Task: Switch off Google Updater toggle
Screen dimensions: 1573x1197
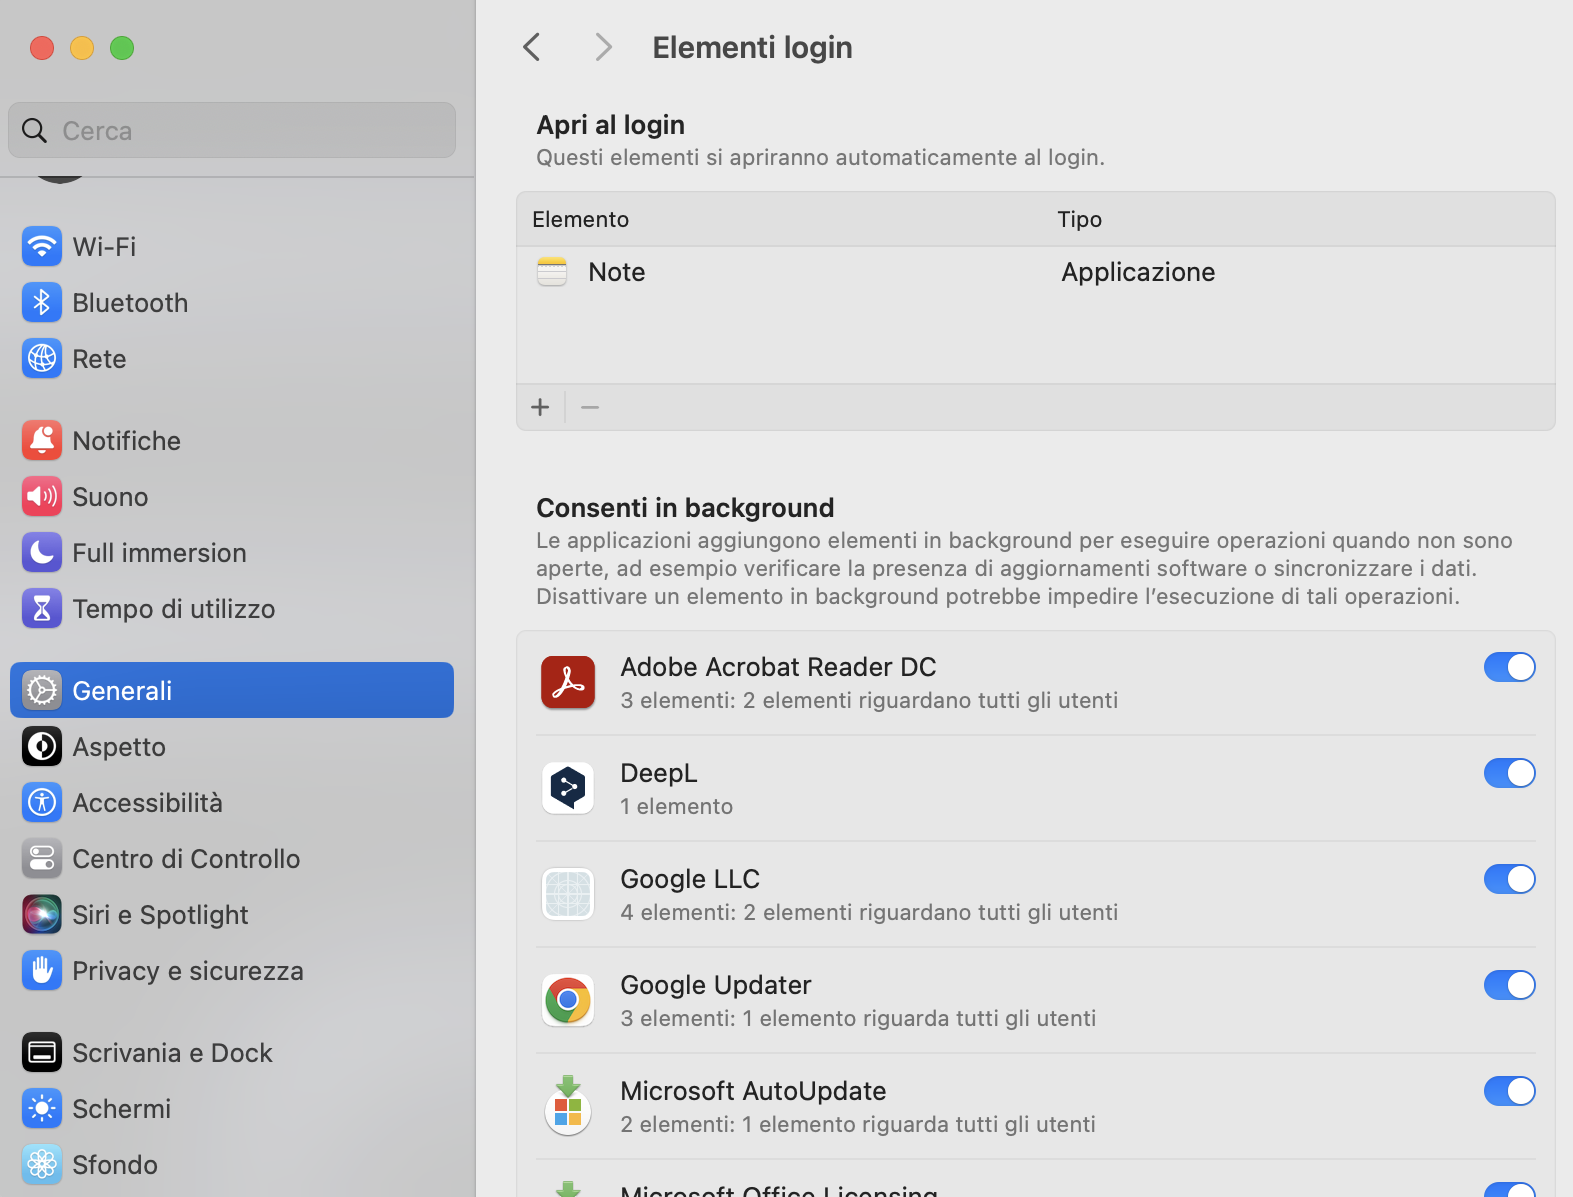Action: [1509, 985]
